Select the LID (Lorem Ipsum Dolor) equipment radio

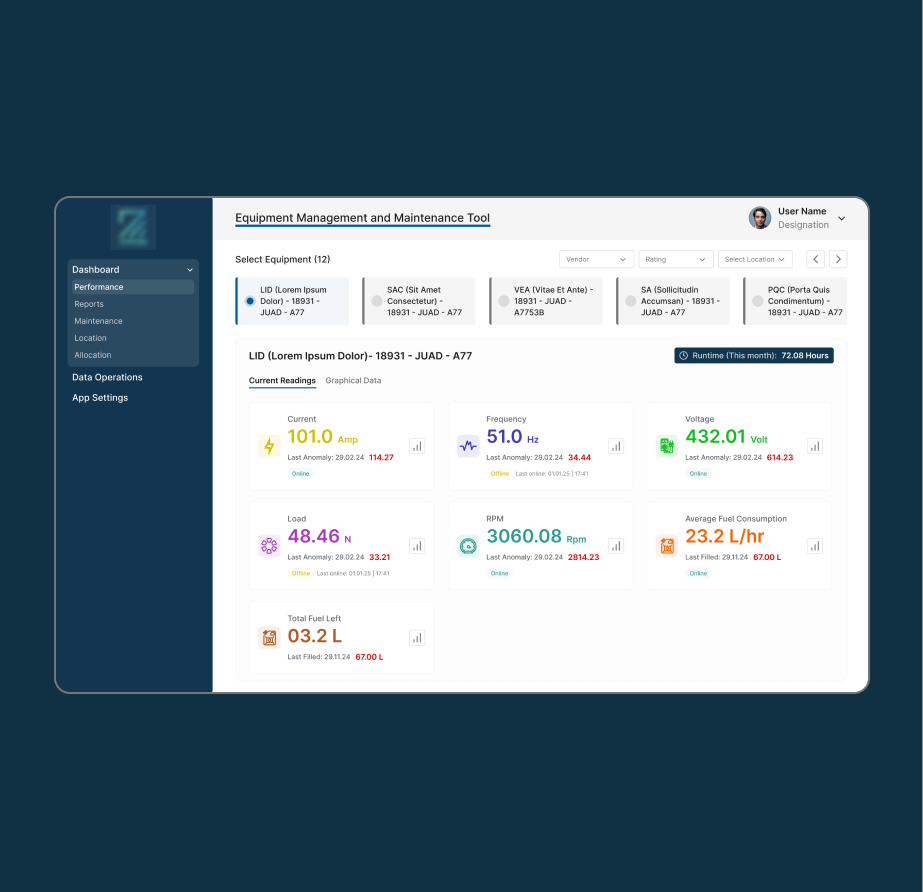coord(250,301)
